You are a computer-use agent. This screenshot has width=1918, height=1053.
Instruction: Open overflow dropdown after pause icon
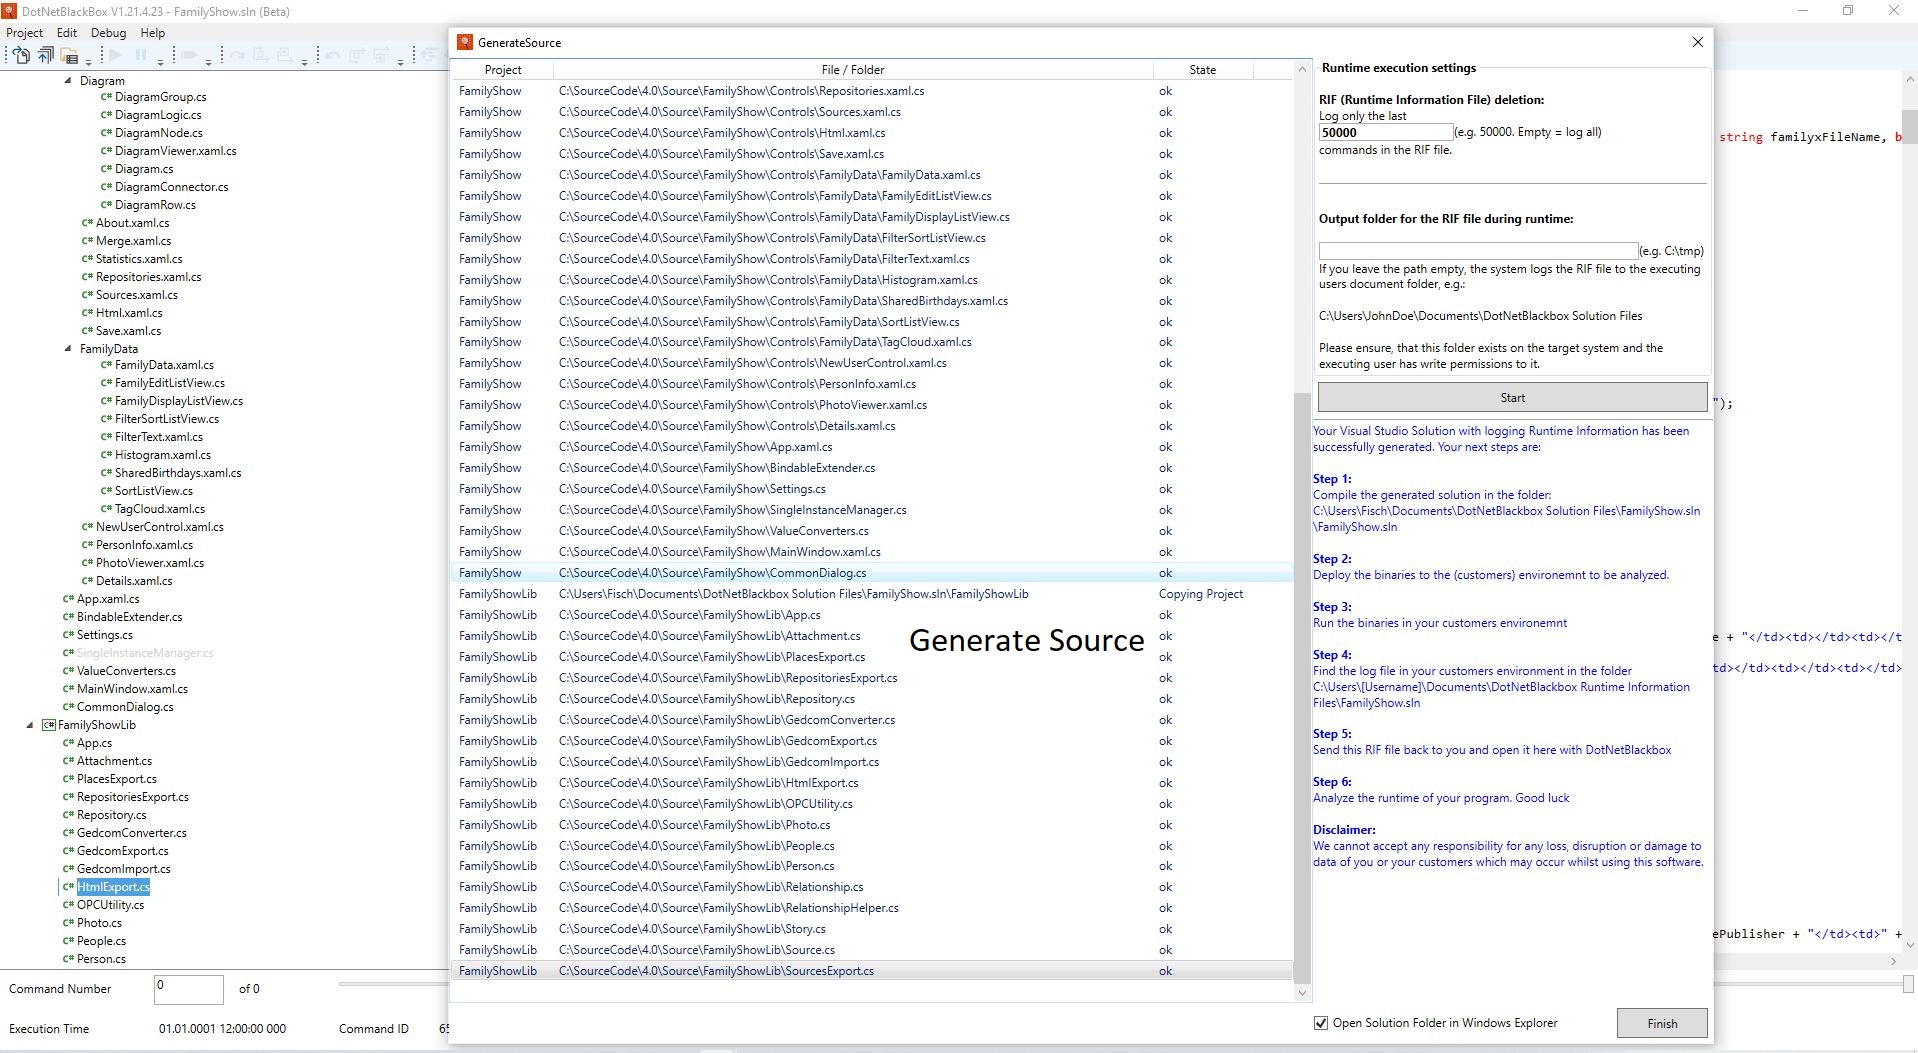(160, 63)
